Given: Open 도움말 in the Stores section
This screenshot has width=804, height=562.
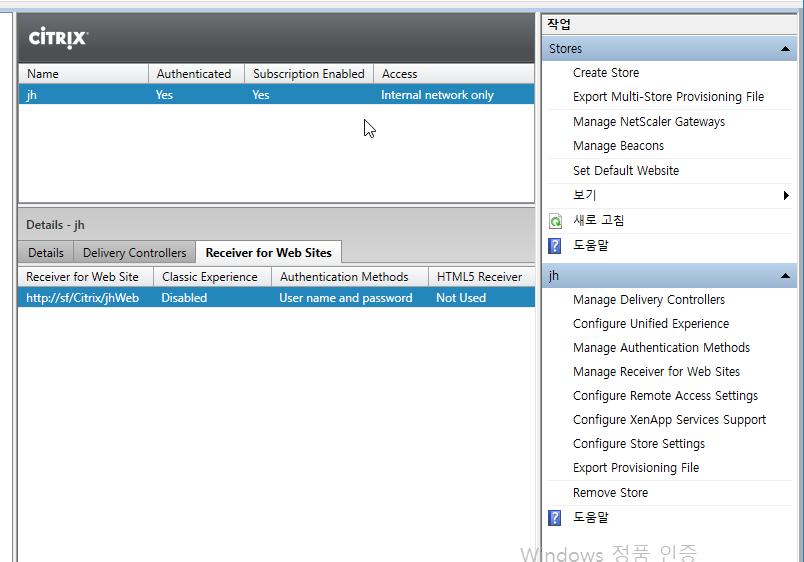Looking at the screenshot, I should tap(591, 246).
